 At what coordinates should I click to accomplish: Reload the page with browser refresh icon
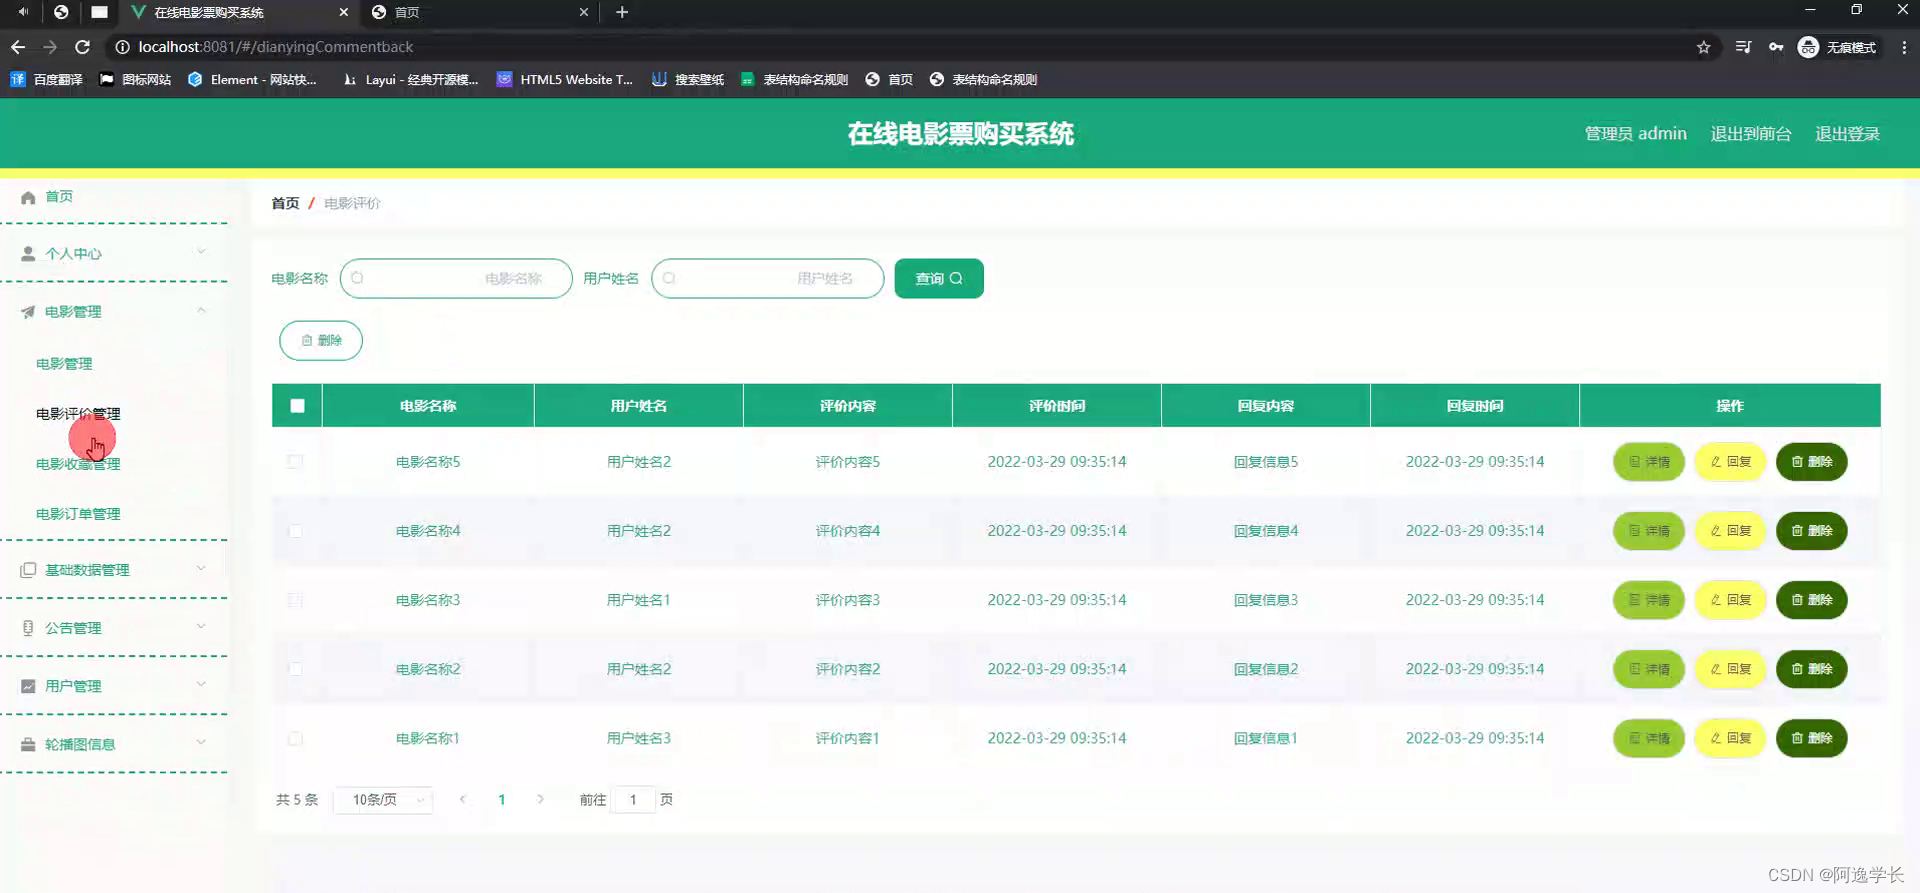tap(83, 47)
